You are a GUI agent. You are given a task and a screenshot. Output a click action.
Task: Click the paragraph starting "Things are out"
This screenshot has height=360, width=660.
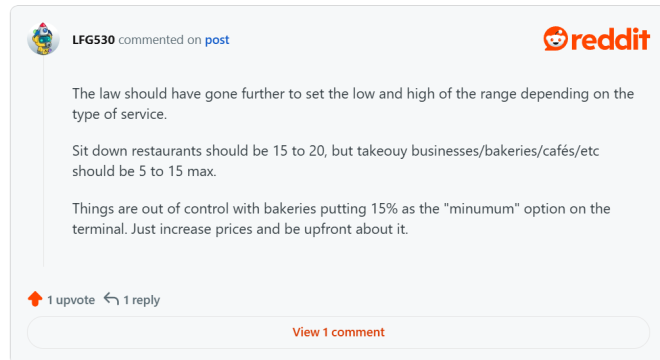pyautogui.click(x=341, y=219)
